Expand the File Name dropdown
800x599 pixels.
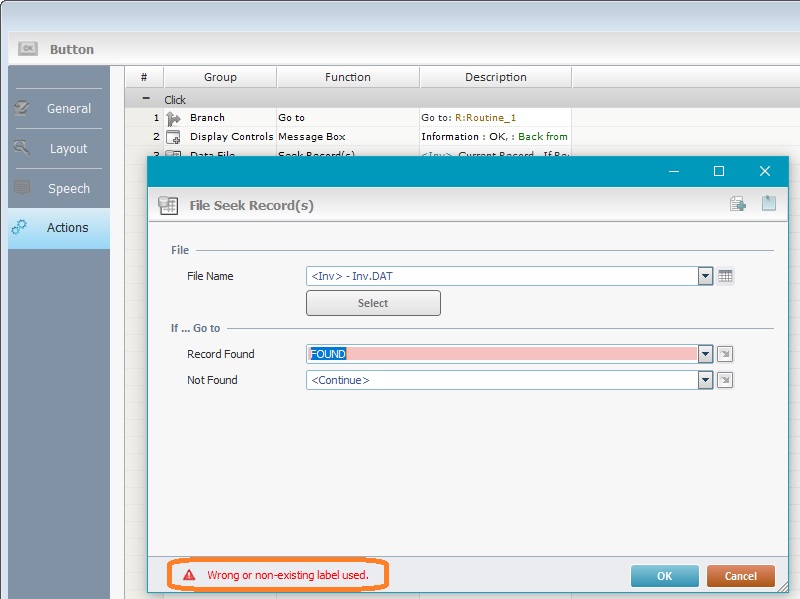click(x=705, y=276)
